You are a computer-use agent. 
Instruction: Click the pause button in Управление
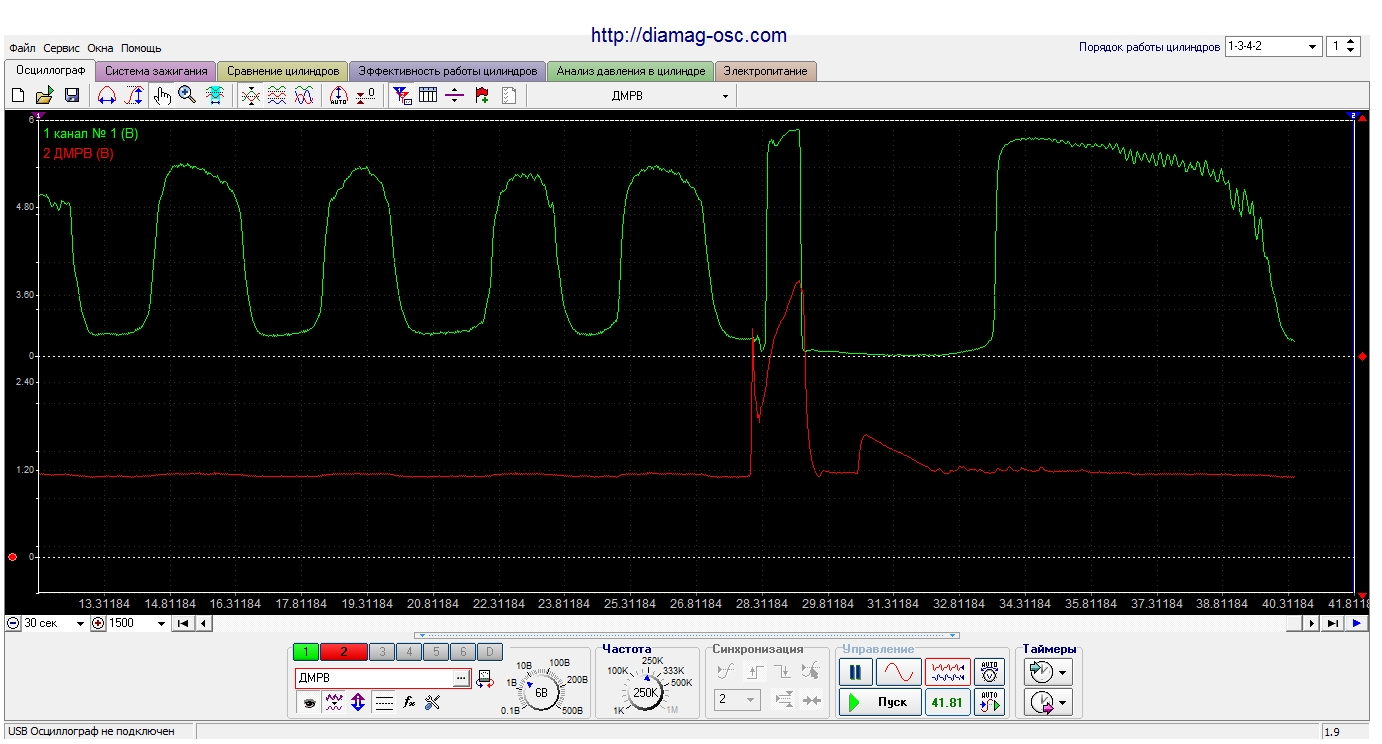855,671
